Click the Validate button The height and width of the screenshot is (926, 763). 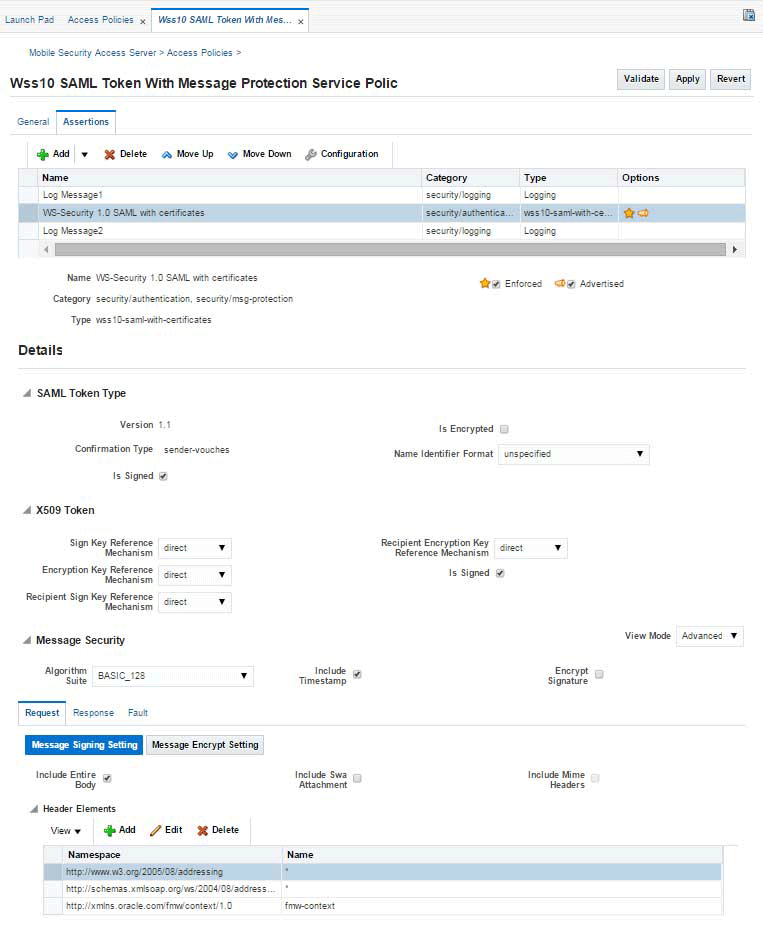[x=641, y=79]
